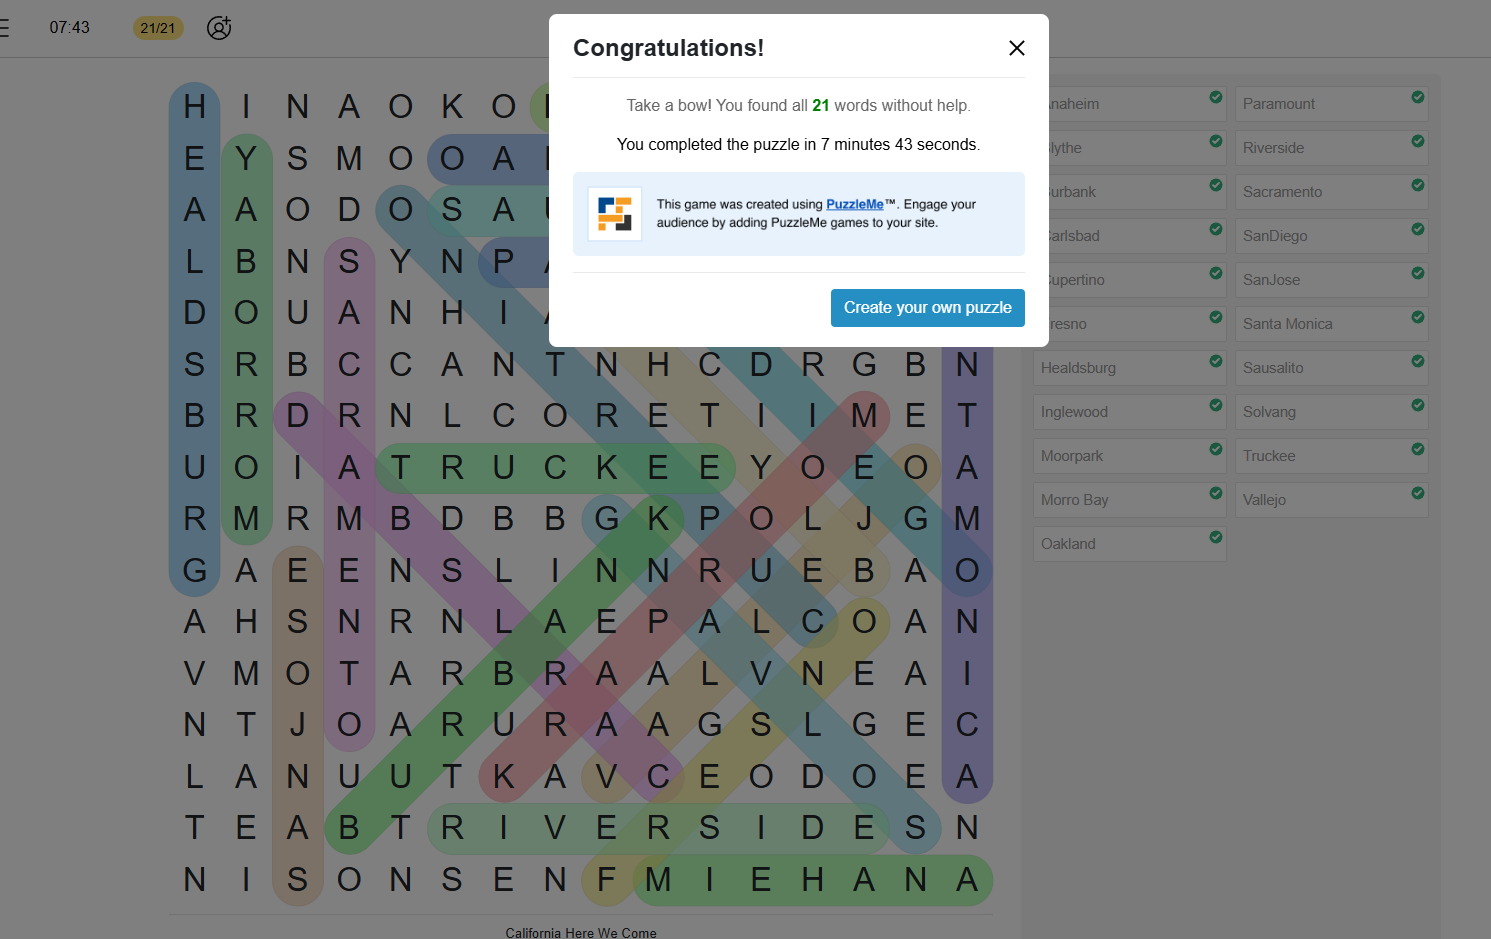Viewport: 1491px width, 939px height.
Task: Click the checkmark beside Vallejo
Action: pyautogui.click(x=1417, y=493)
